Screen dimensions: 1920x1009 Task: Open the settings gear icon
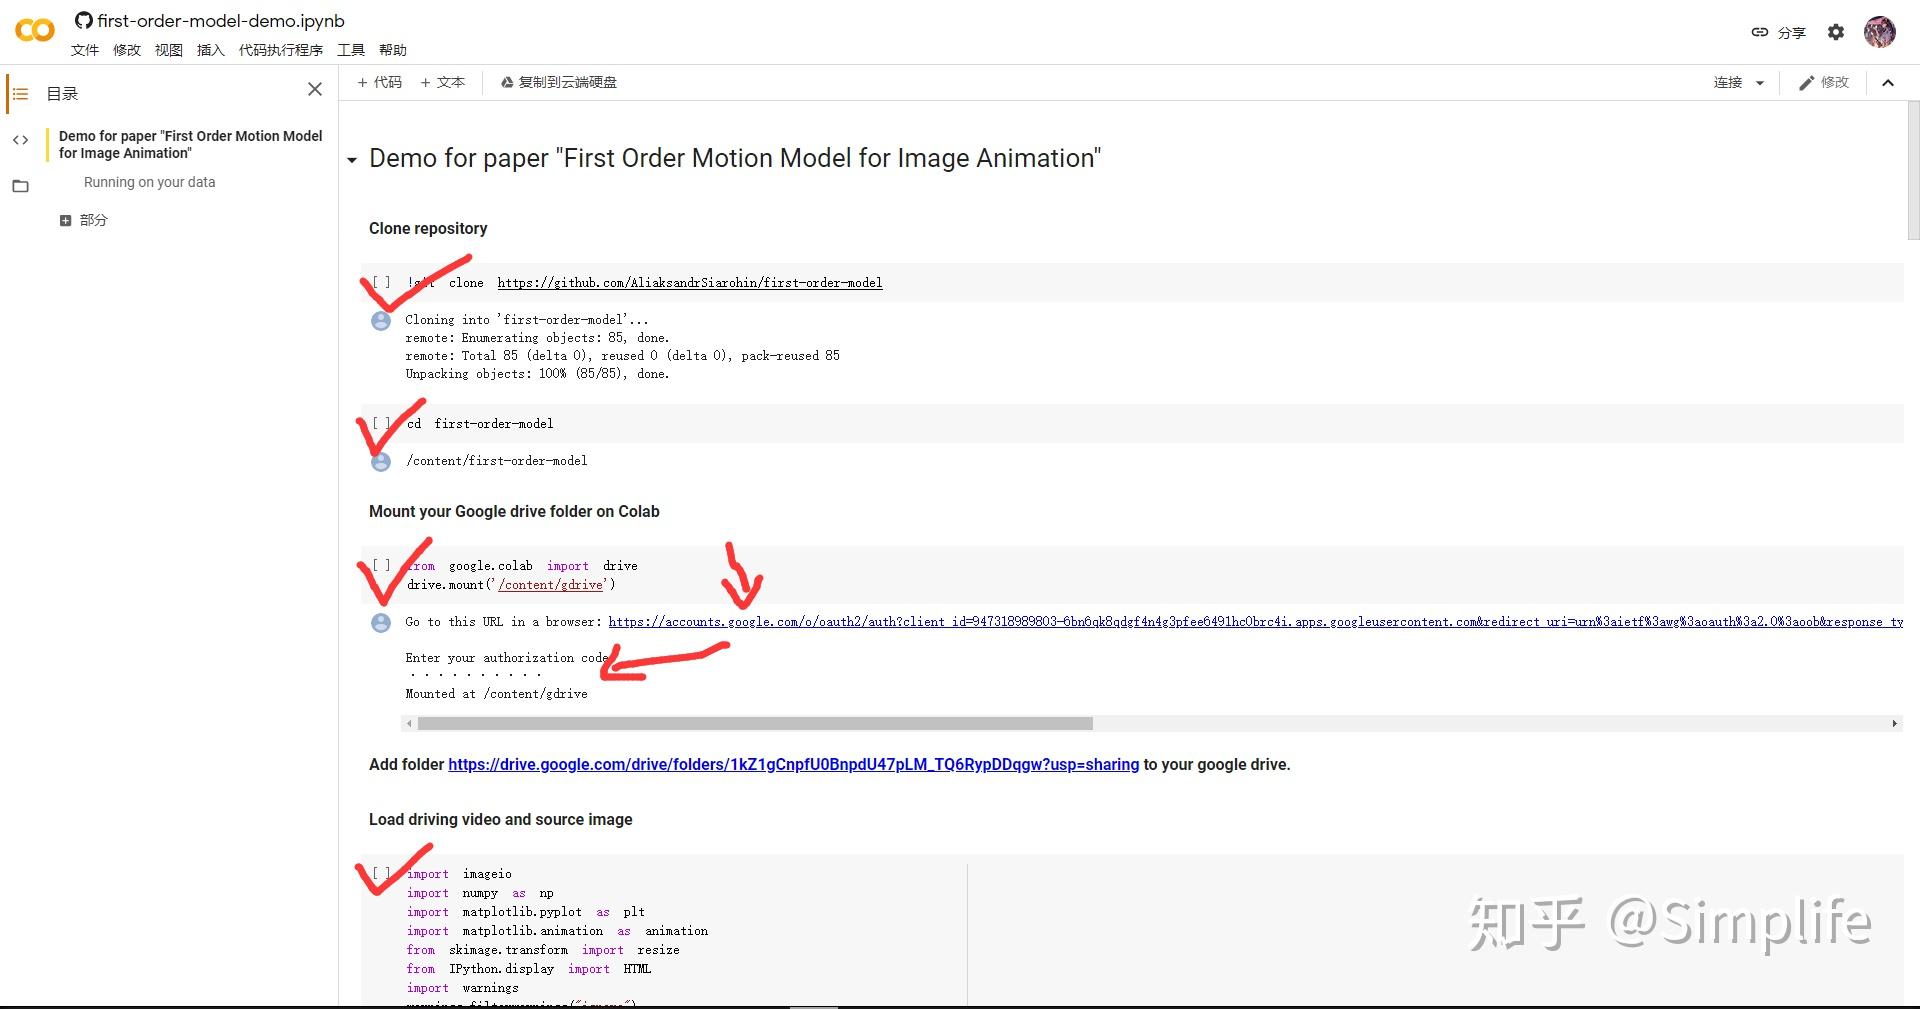click(x=1836, y=32)
